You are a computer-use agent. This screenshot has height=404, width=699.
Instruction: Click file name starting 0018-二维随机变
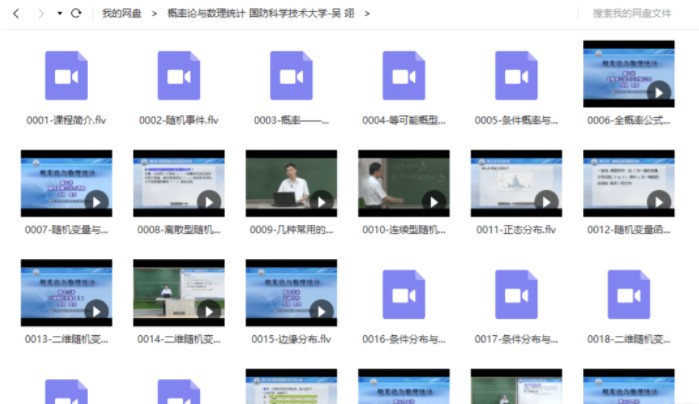coord(629,339)
